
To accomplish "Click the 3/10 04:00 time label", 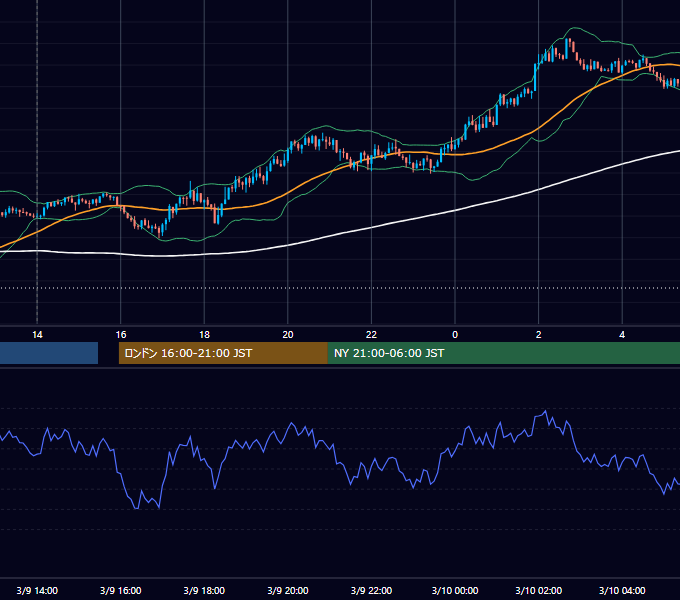I will pyautogui.click(x=622, y=590).
